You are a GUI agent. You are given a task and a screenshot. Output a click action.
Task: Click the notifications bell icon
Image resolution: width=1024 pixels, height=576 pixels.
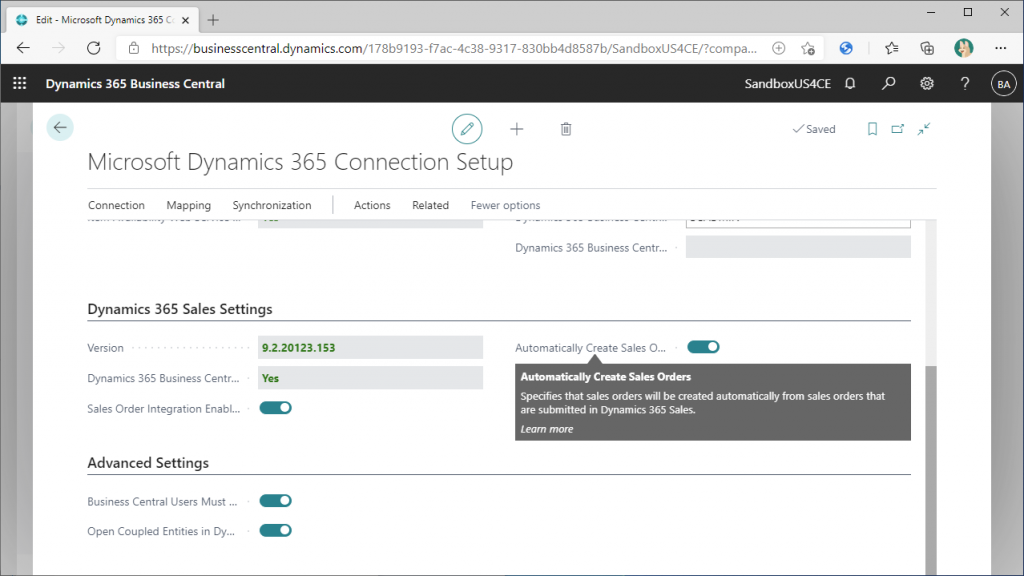[x=850, y=84]
